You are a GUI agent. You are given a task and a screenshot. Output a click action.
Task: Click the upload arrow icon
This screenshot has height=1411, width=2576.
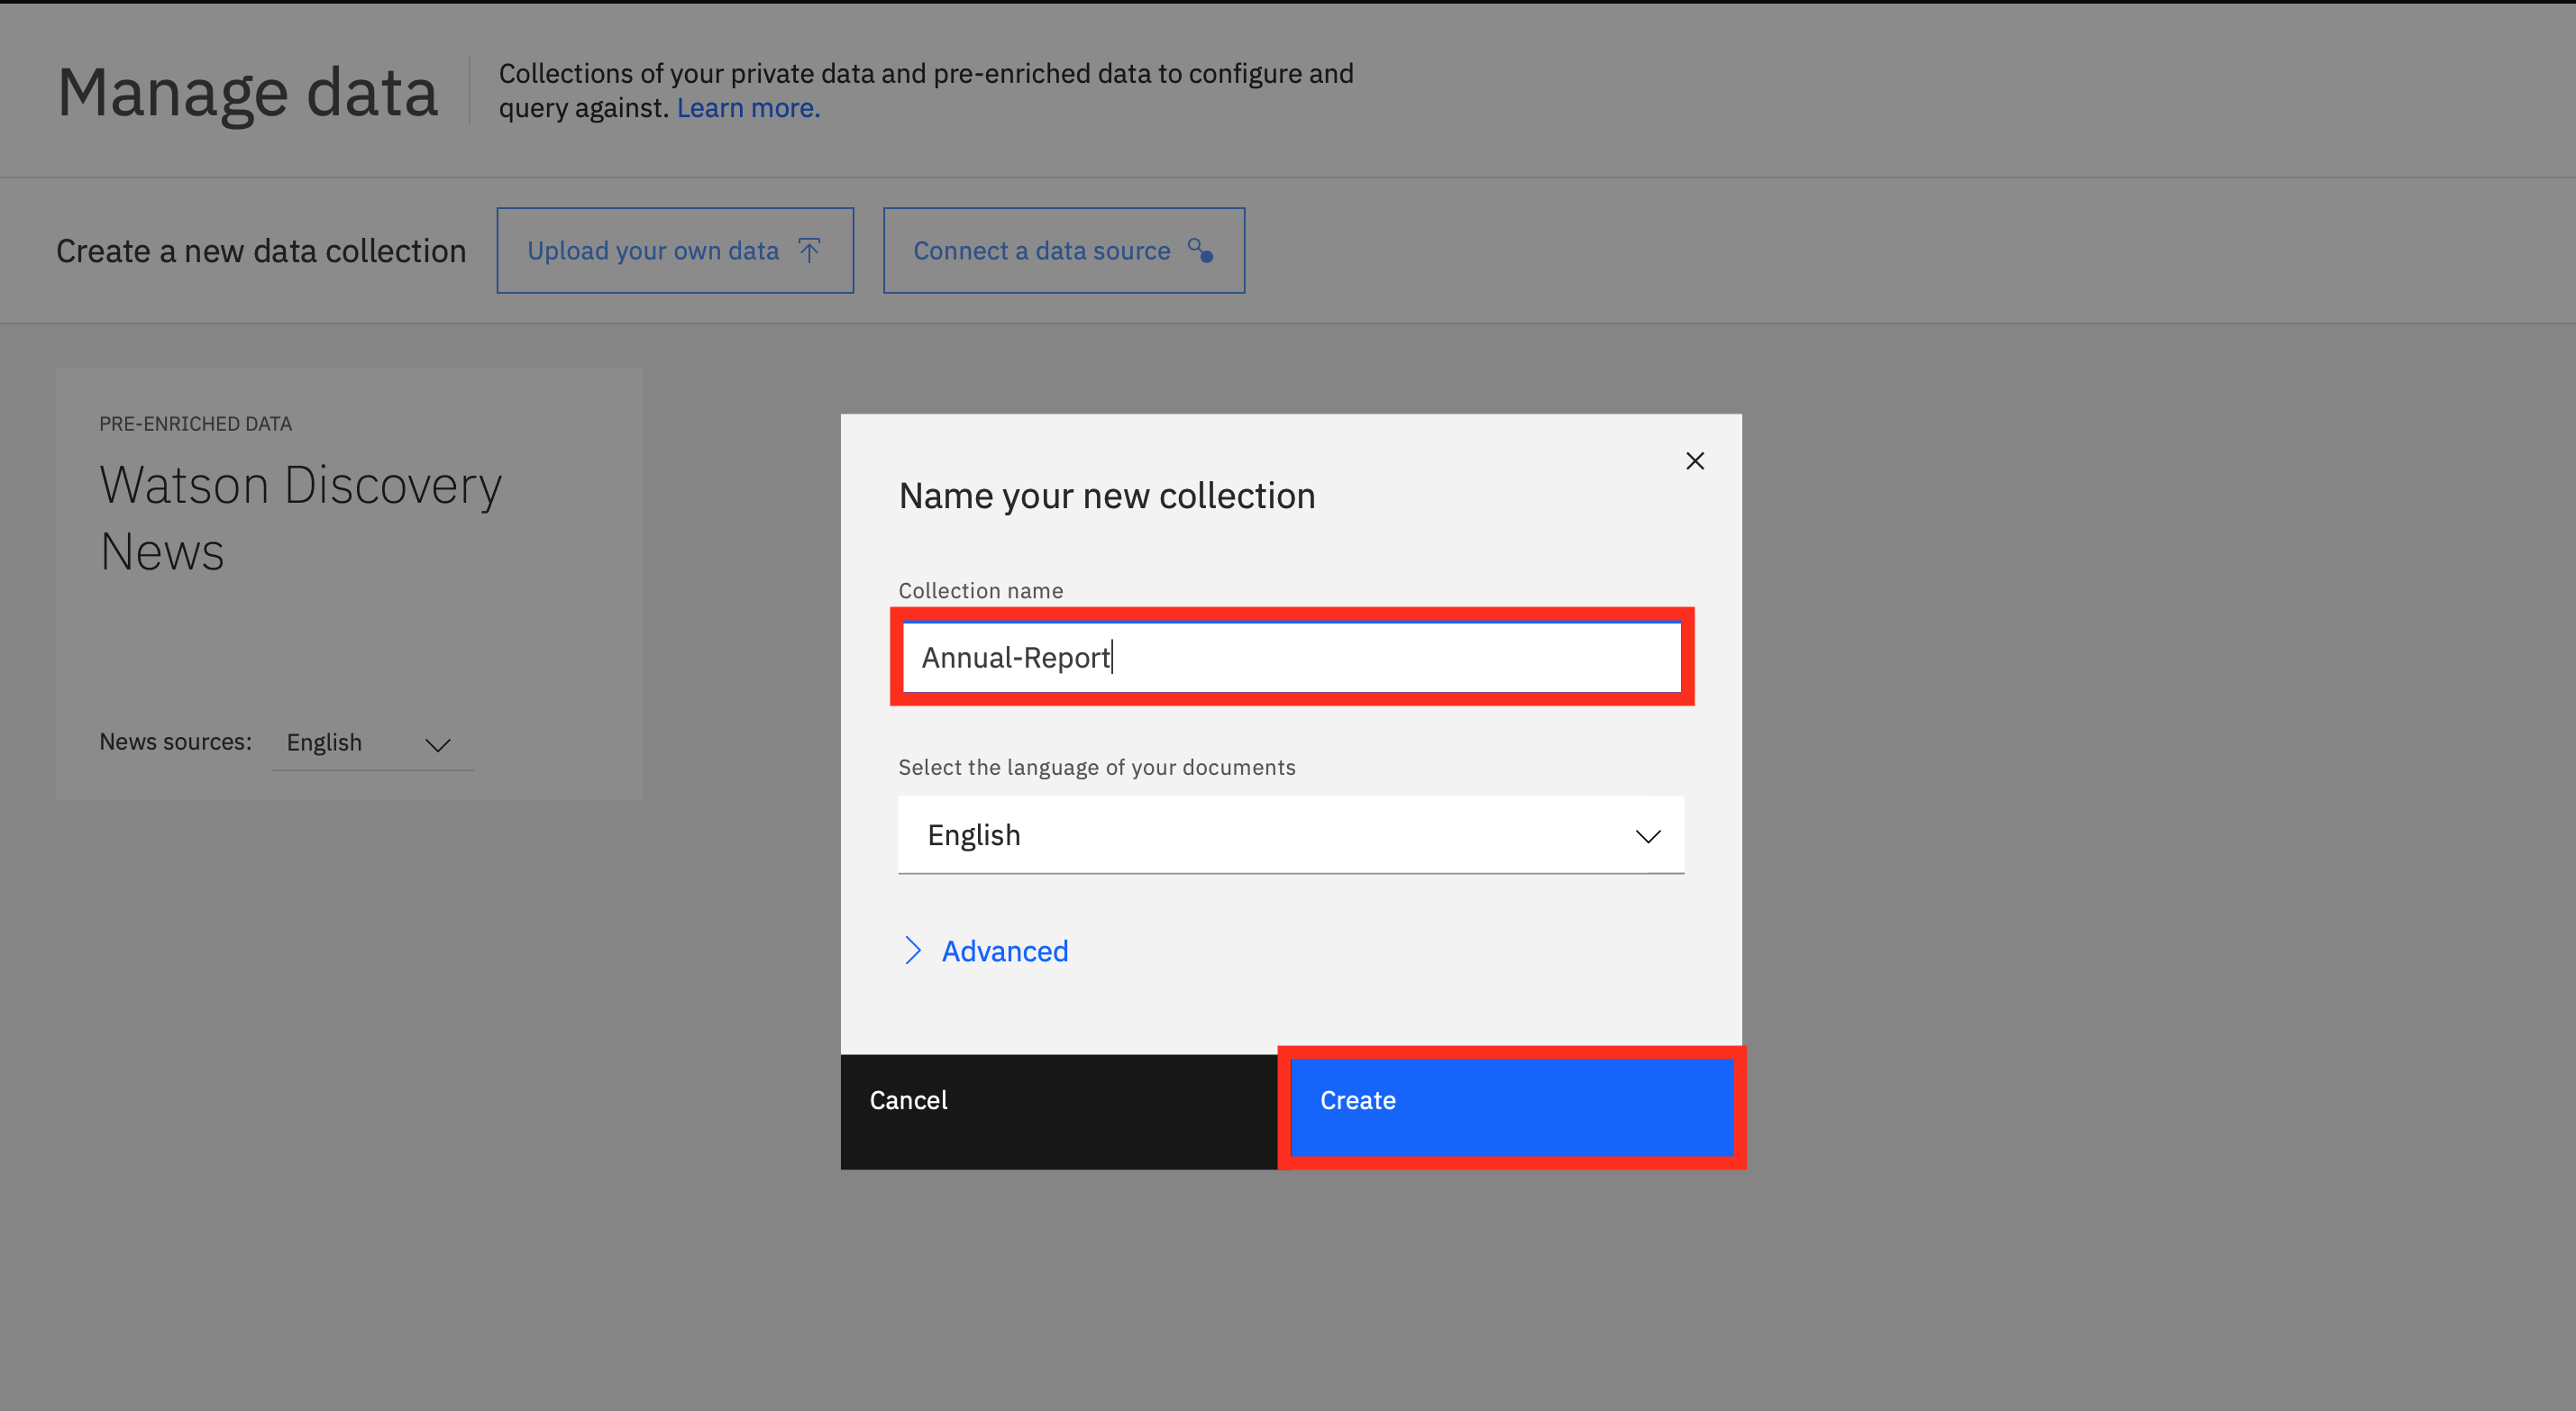click(x=809, y=250)
